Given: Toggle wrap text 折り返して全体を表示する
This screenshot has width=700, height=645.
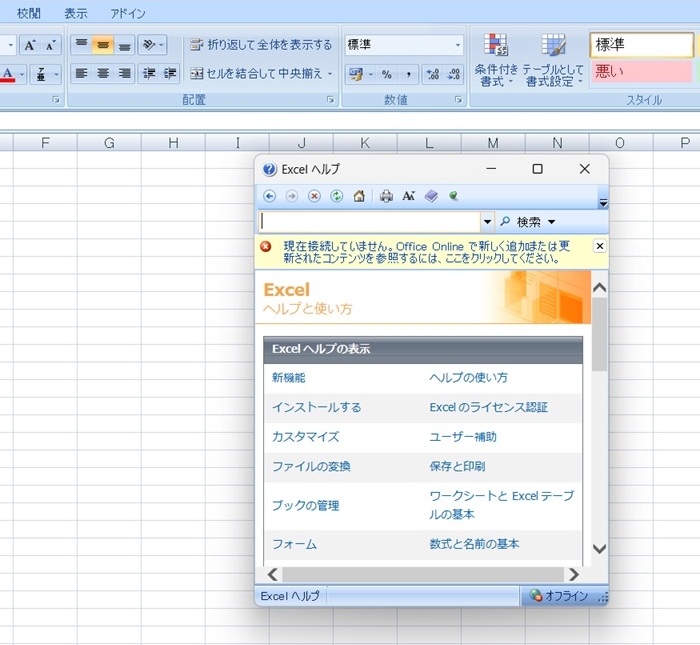Looking at the screenshot, I should click(x=261, y=45).
